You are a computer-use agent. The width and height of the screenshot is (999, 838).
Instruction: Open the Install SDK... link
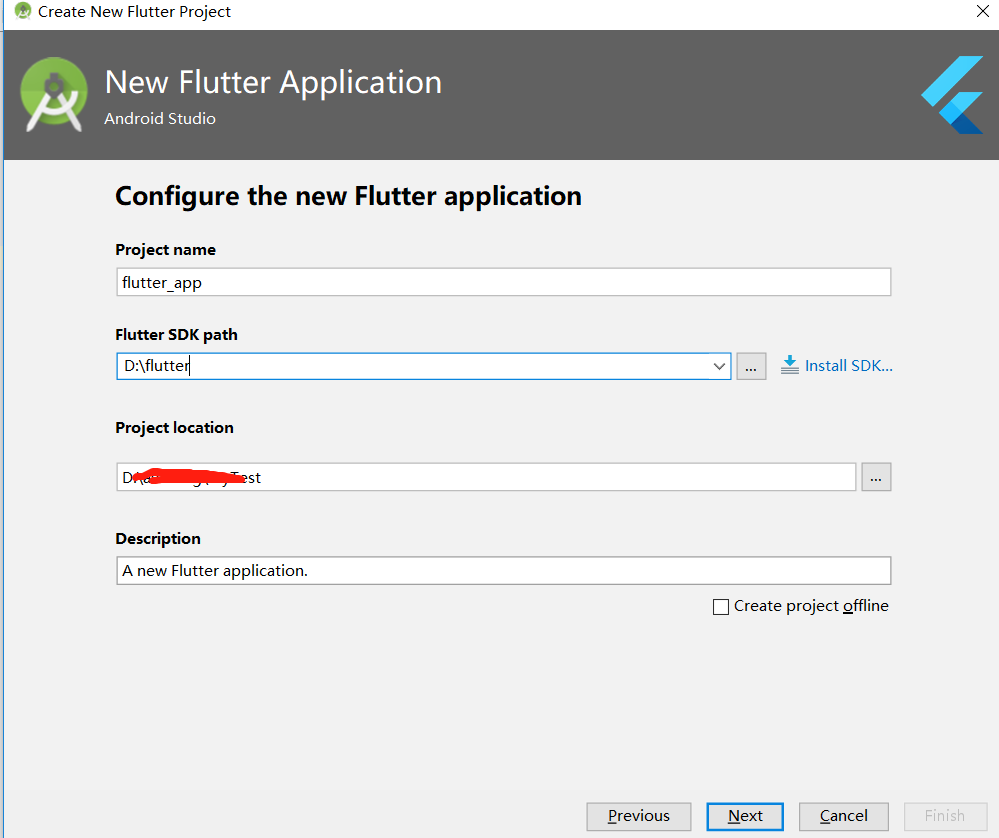tap(849, 366)
